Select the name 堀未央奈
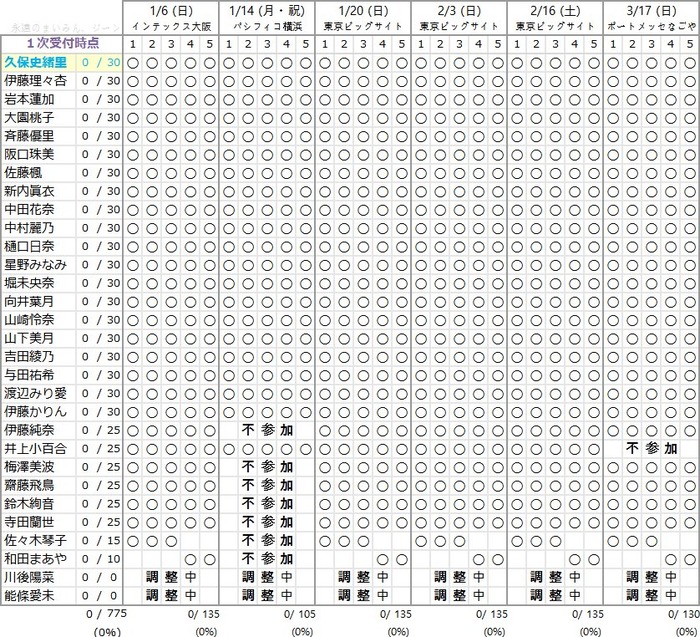This screenshot has height=637, width=700. pos(29,283)
